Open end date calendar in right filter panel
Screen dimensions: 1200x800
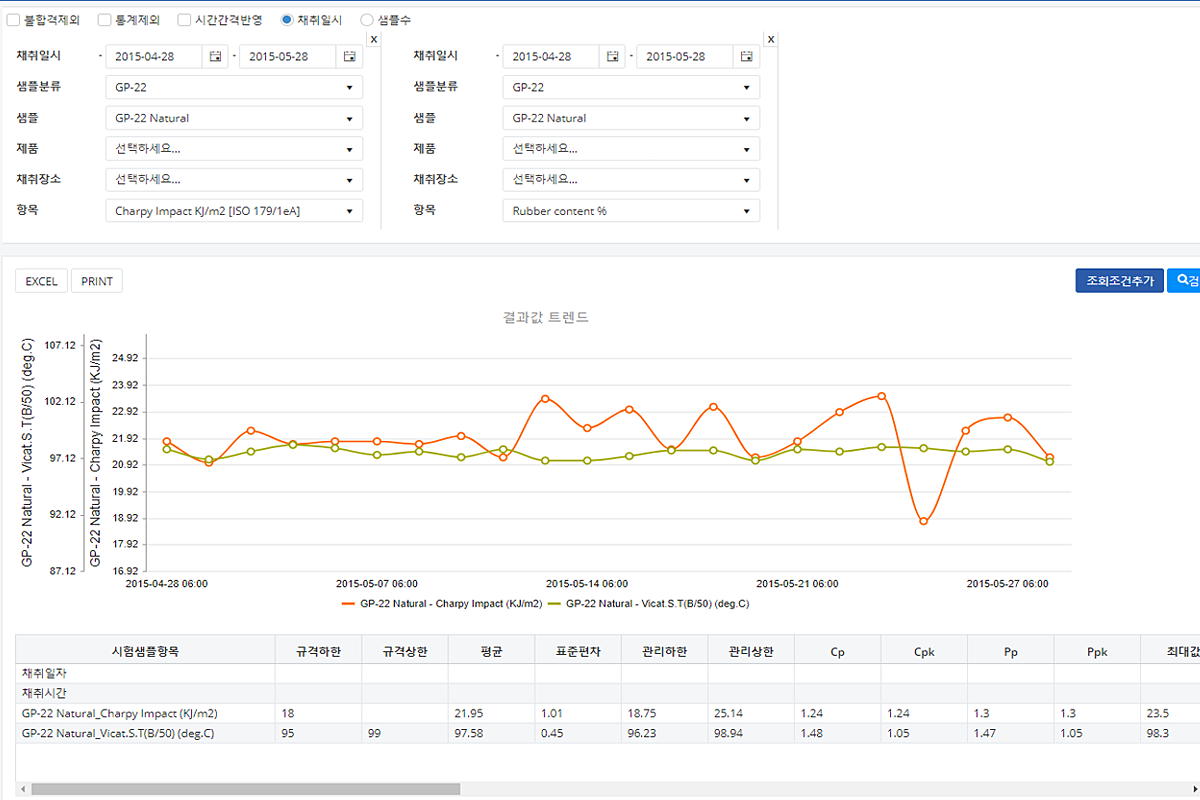point(746,57)
